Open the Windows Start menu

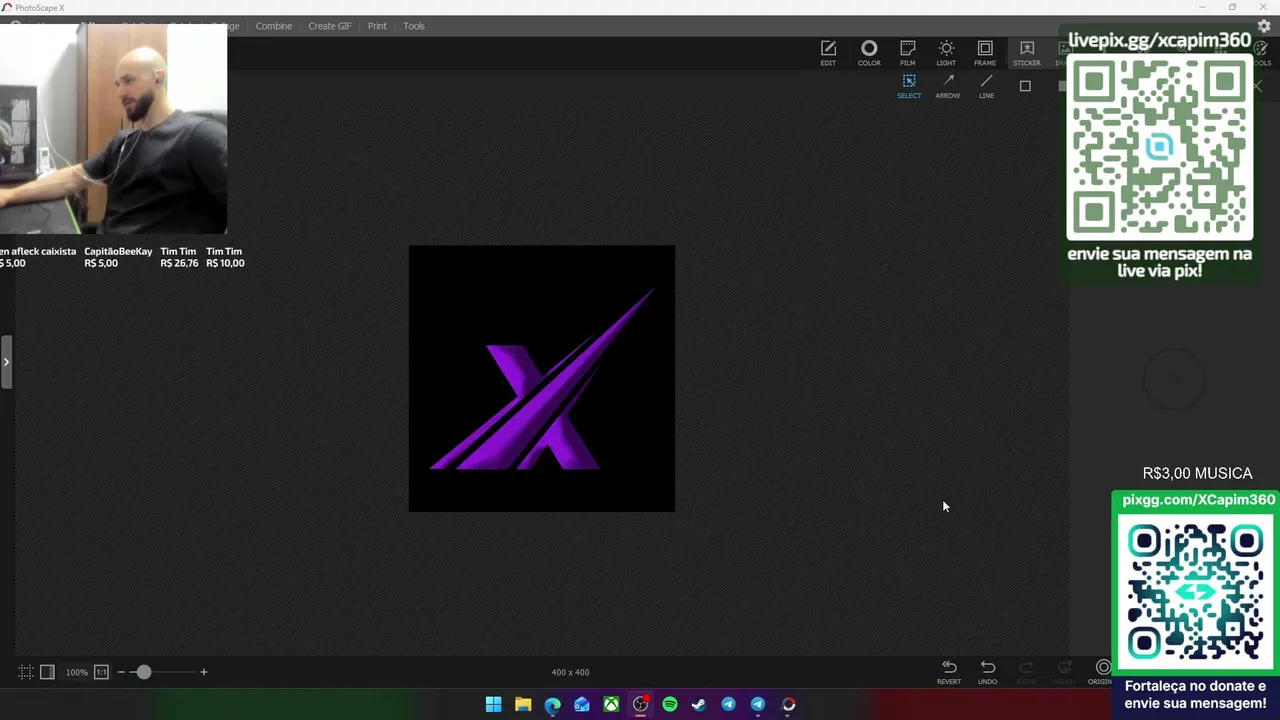tap(493, 705)
